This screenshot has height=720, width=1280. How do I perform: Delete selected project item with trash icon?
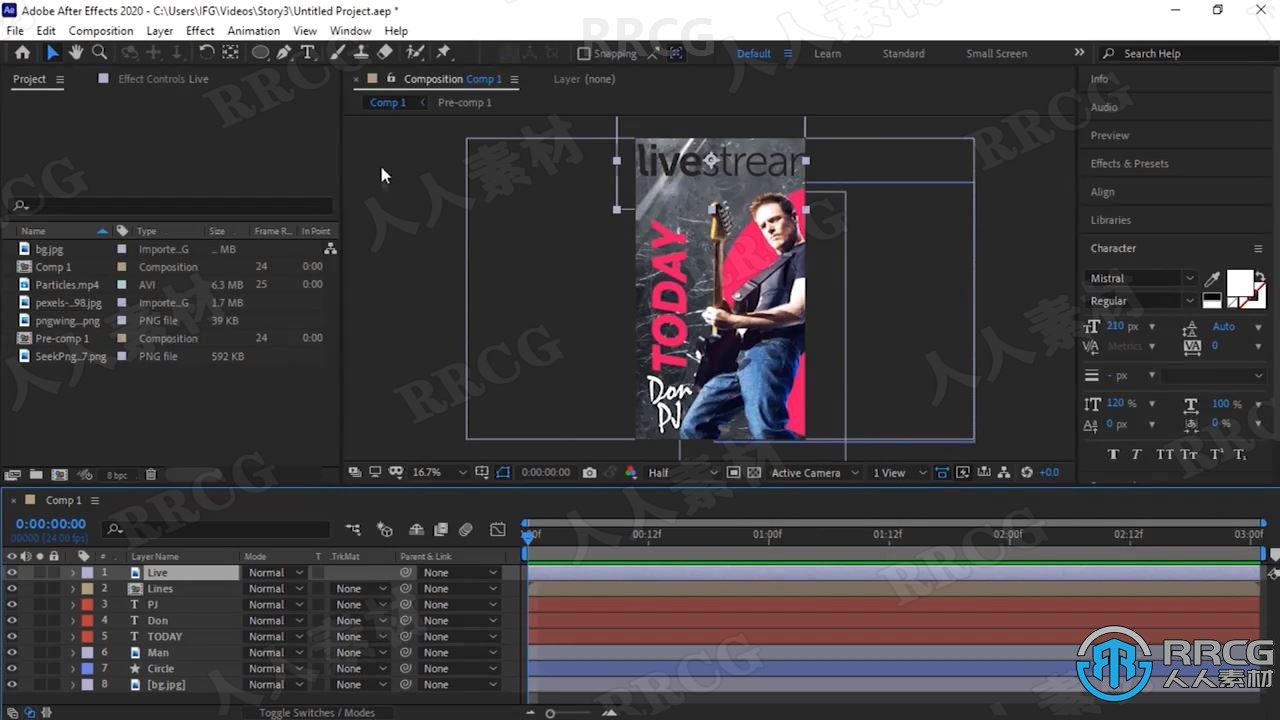tap(151, 475)
